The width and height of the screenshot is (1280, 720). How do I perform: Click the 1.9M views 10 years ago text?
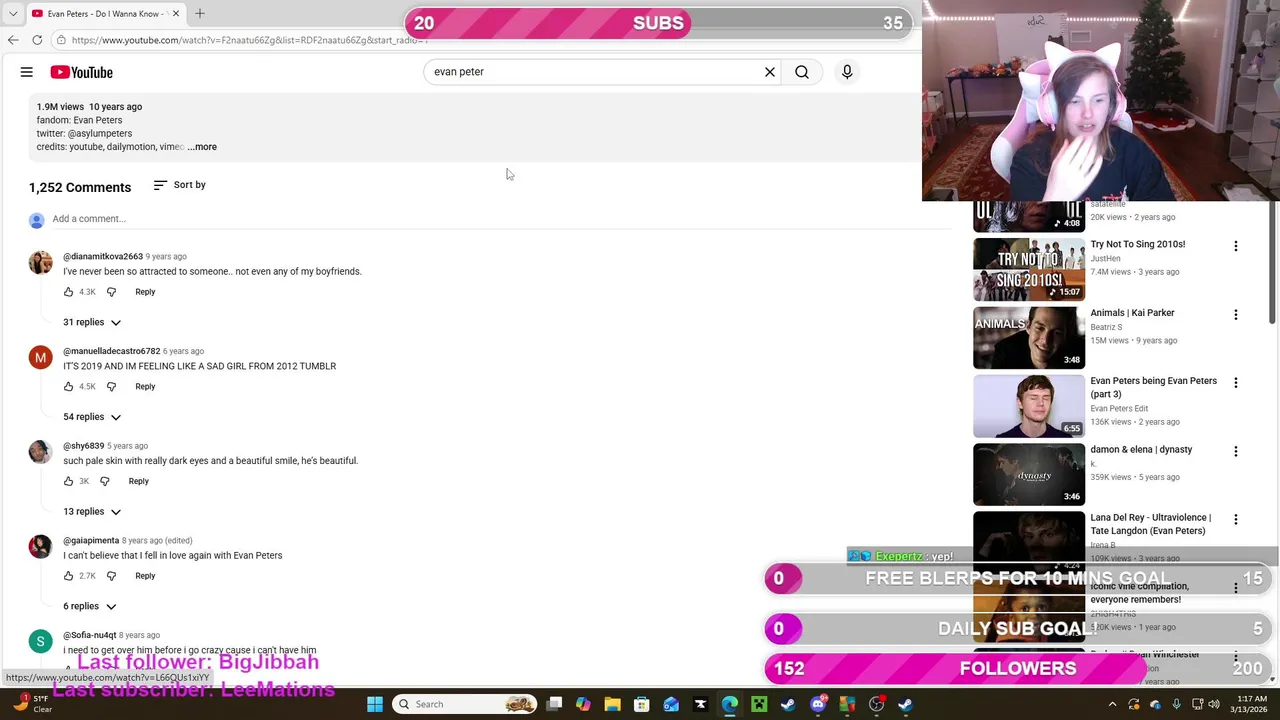point(89,107)
